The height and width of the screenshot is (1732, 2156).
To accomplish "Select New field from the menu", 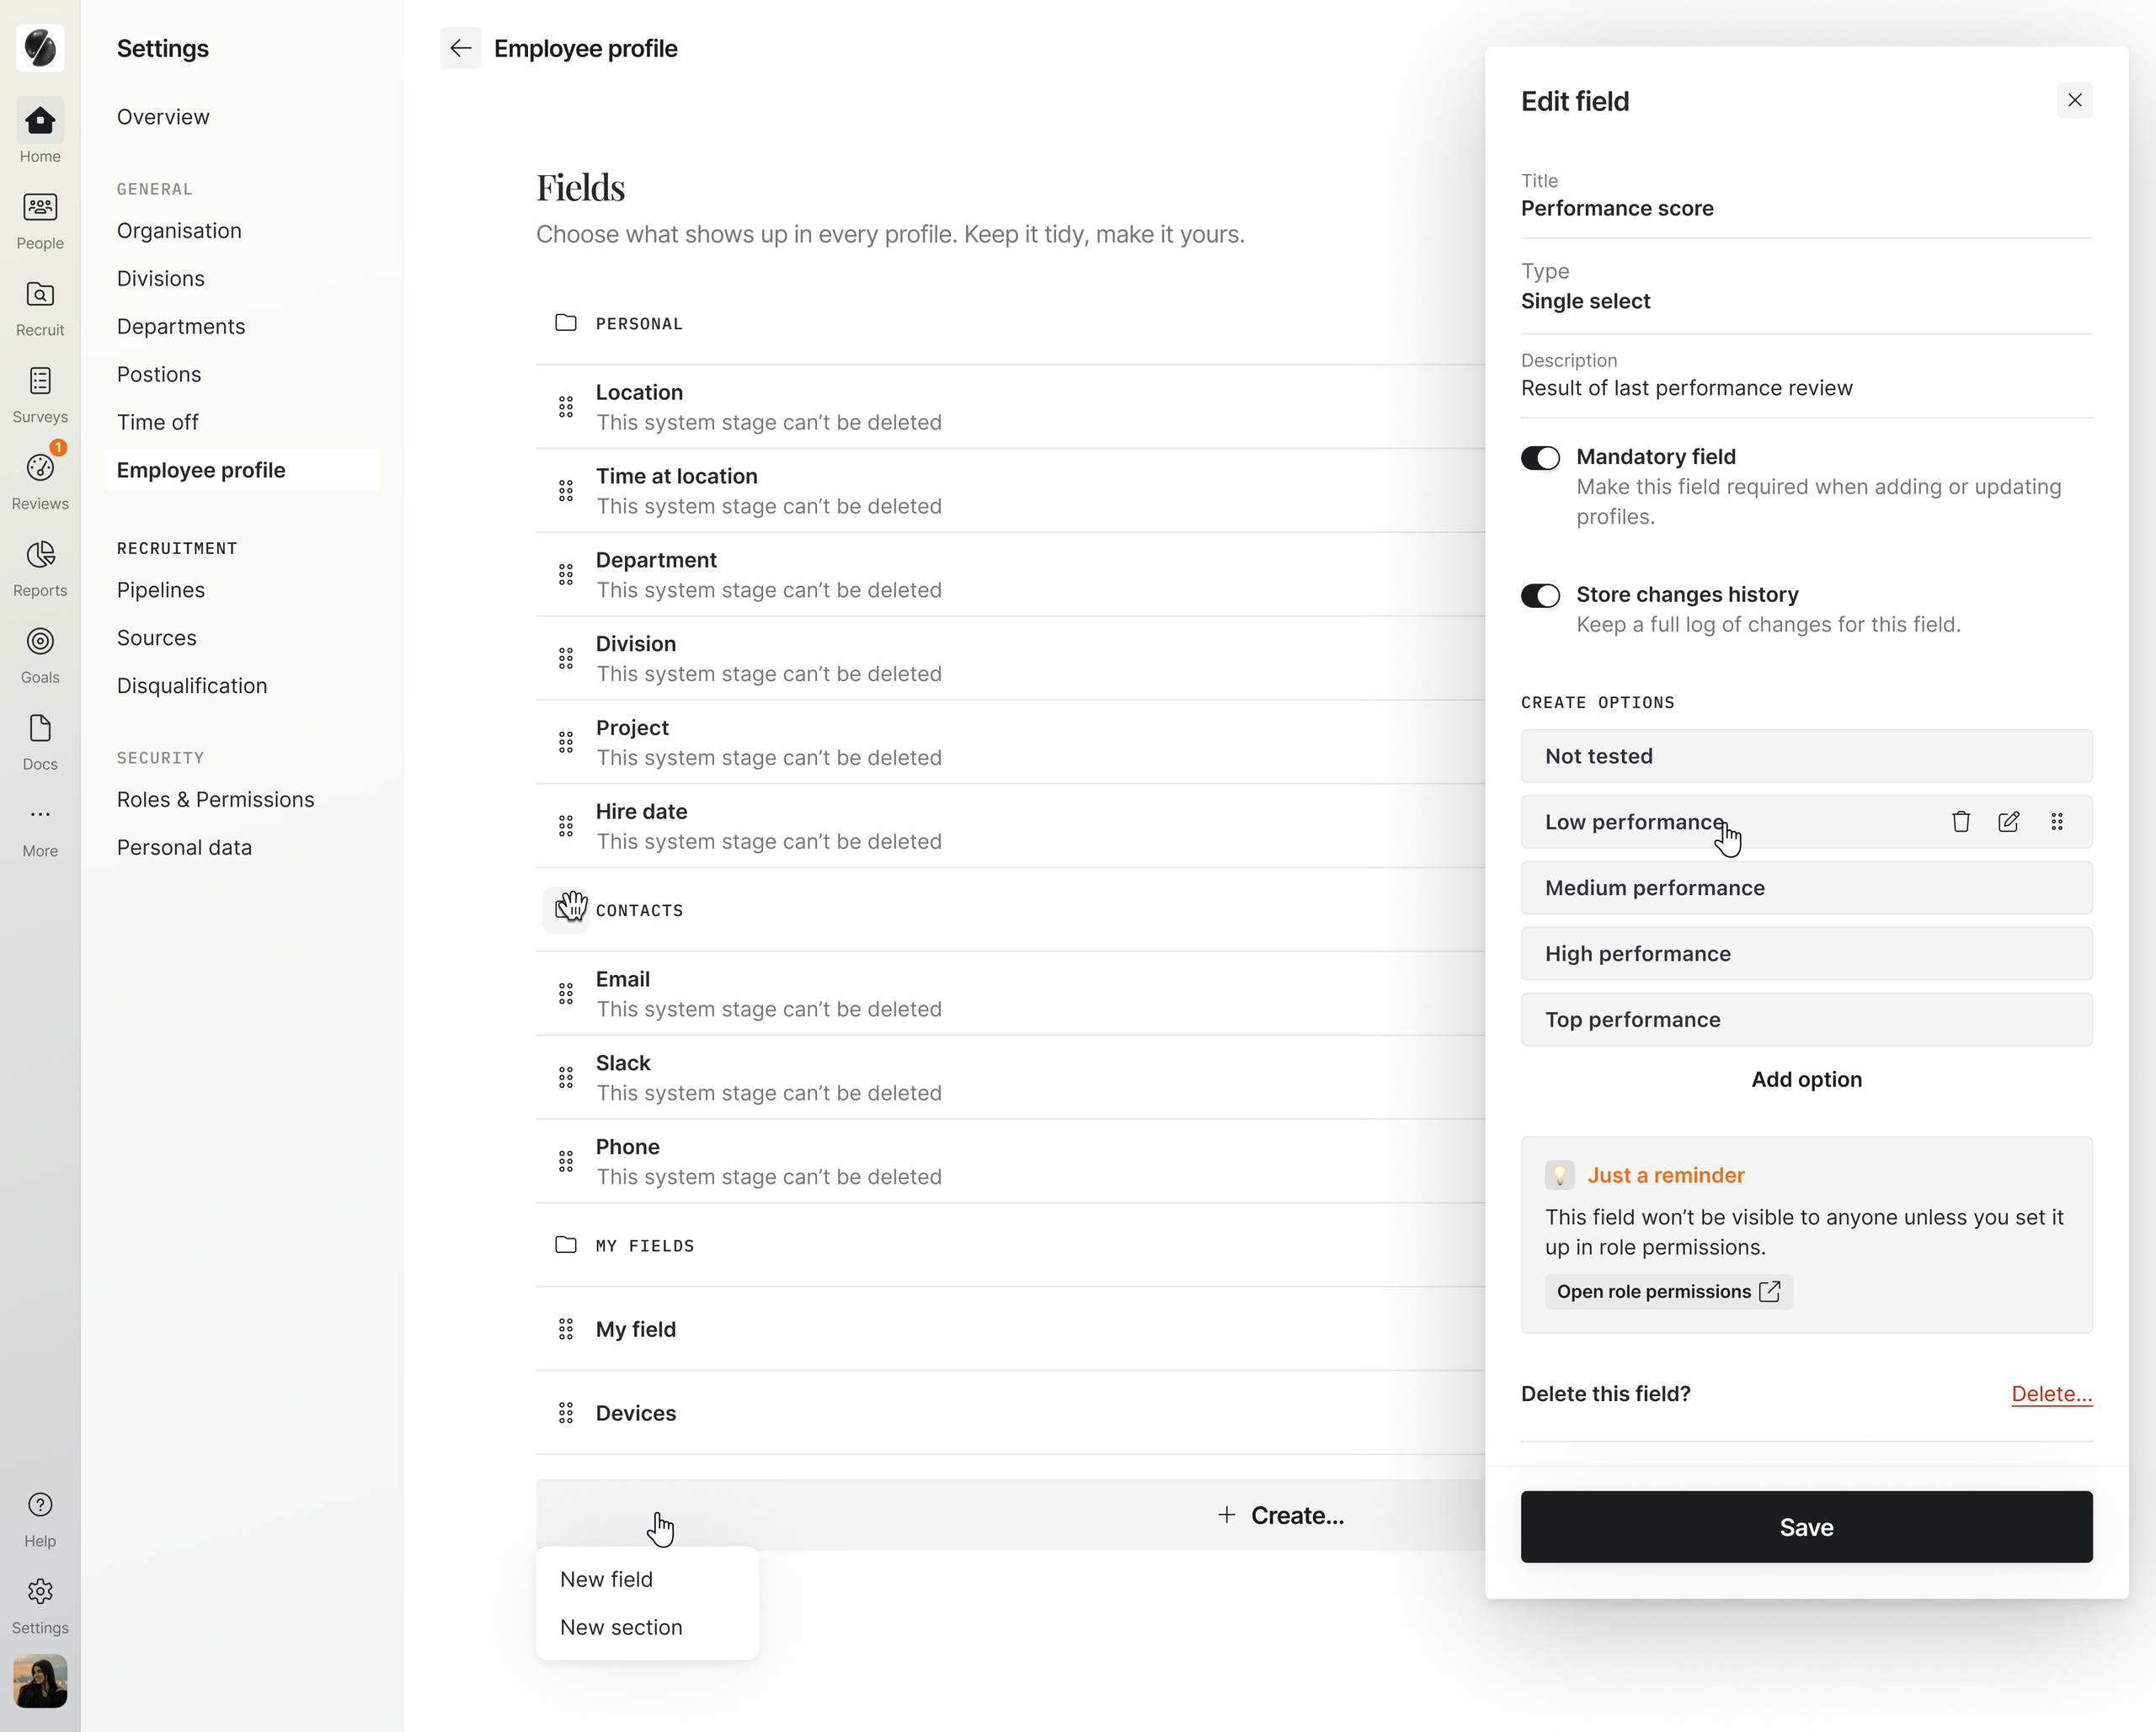I will [x=606, y=1579].
